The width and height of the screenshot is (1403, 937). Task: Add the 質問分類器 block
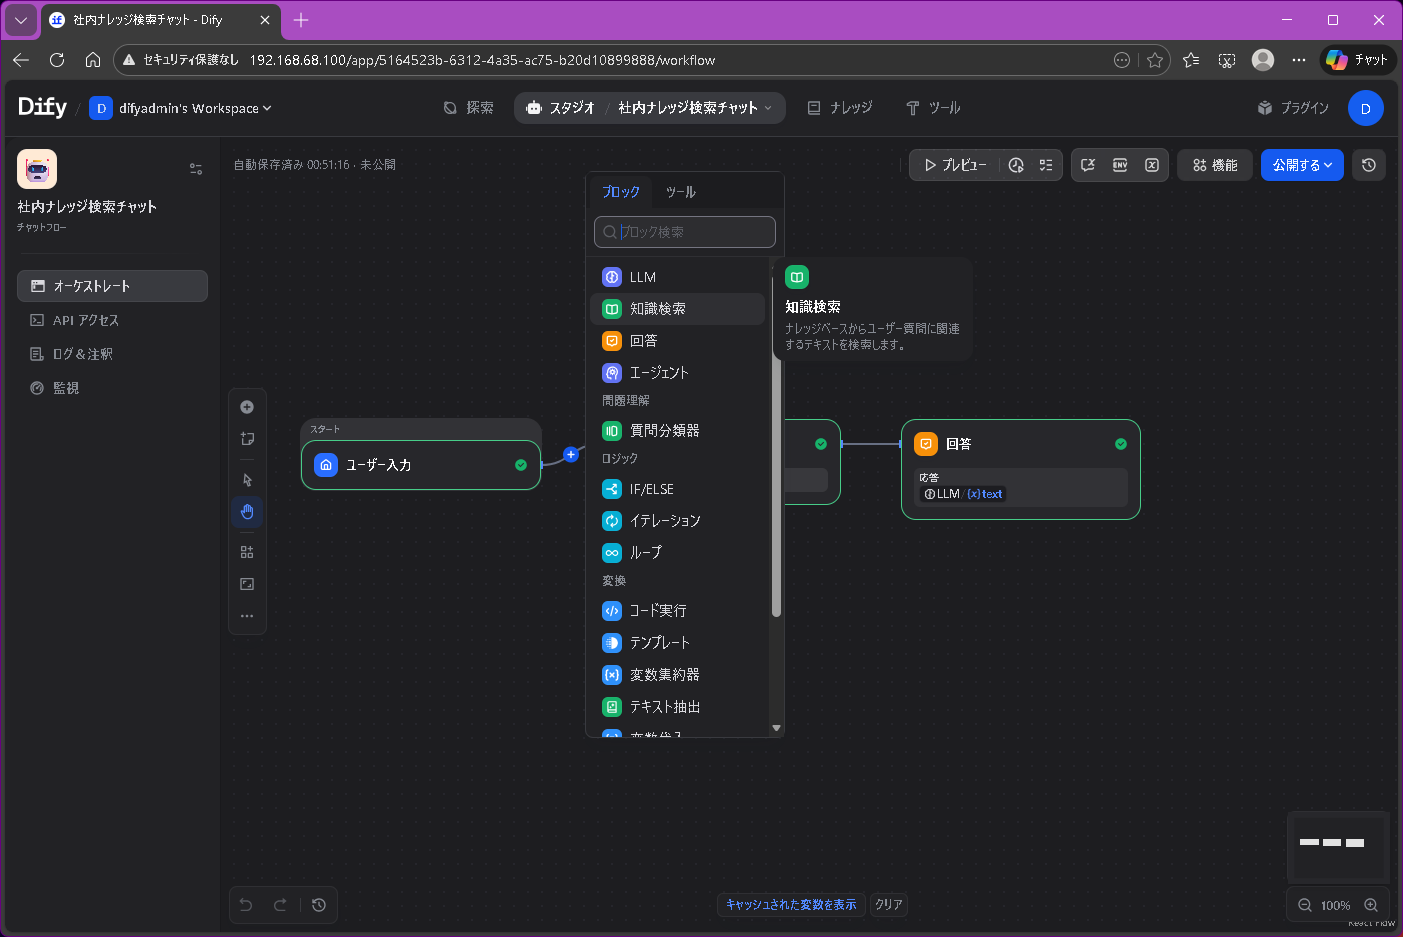(x=677, y=431)
